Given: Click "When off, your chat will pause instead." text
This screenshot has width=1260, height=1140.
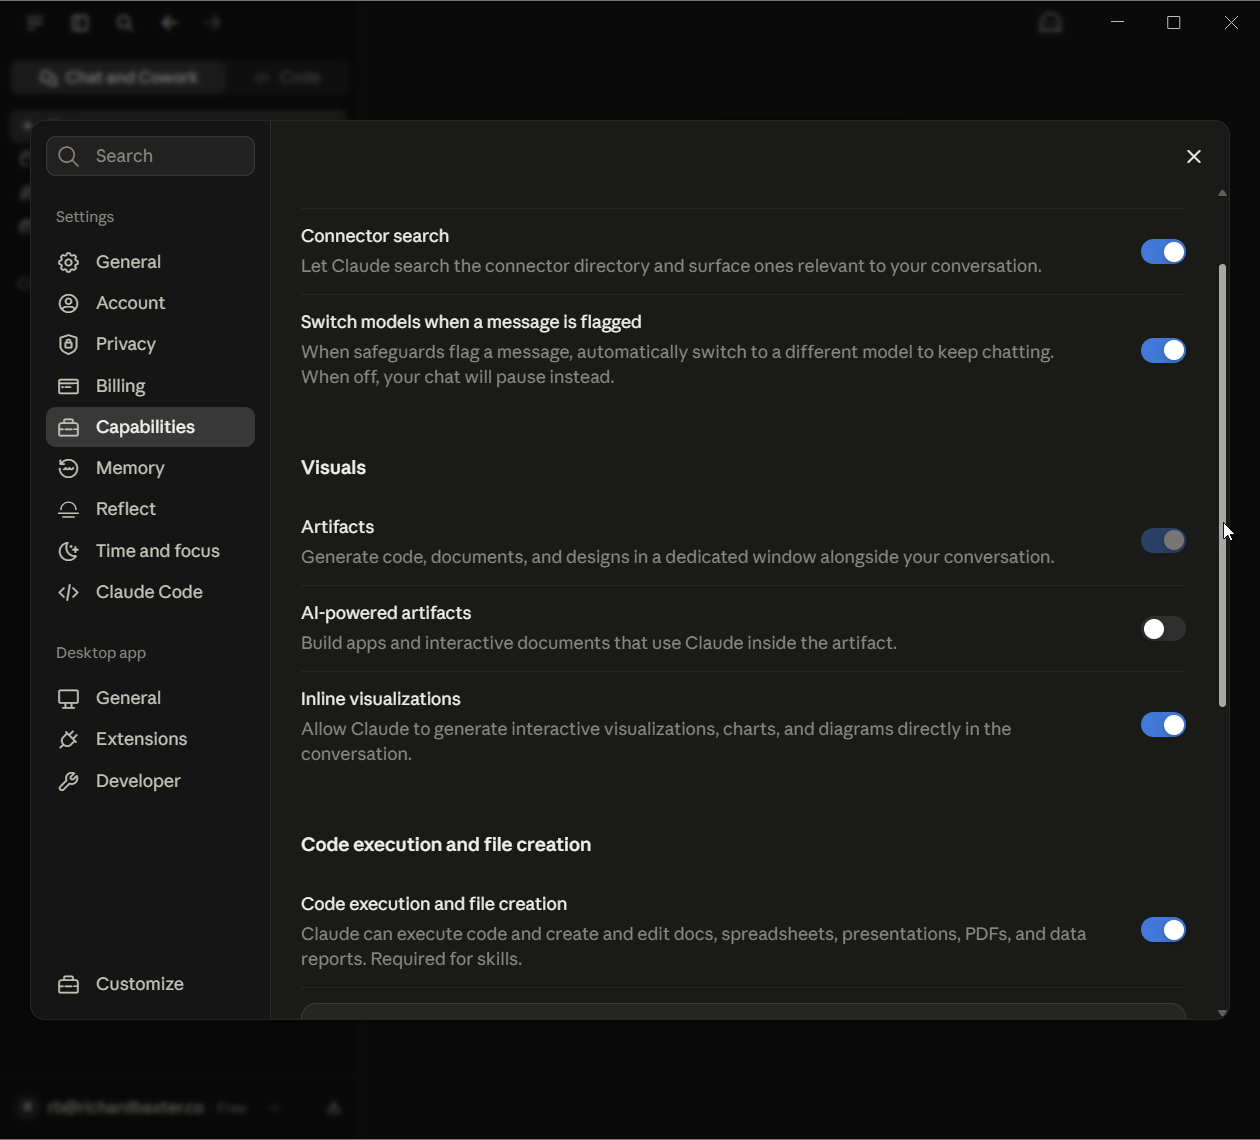Looking at the screenshot, I should pos(458,377).
